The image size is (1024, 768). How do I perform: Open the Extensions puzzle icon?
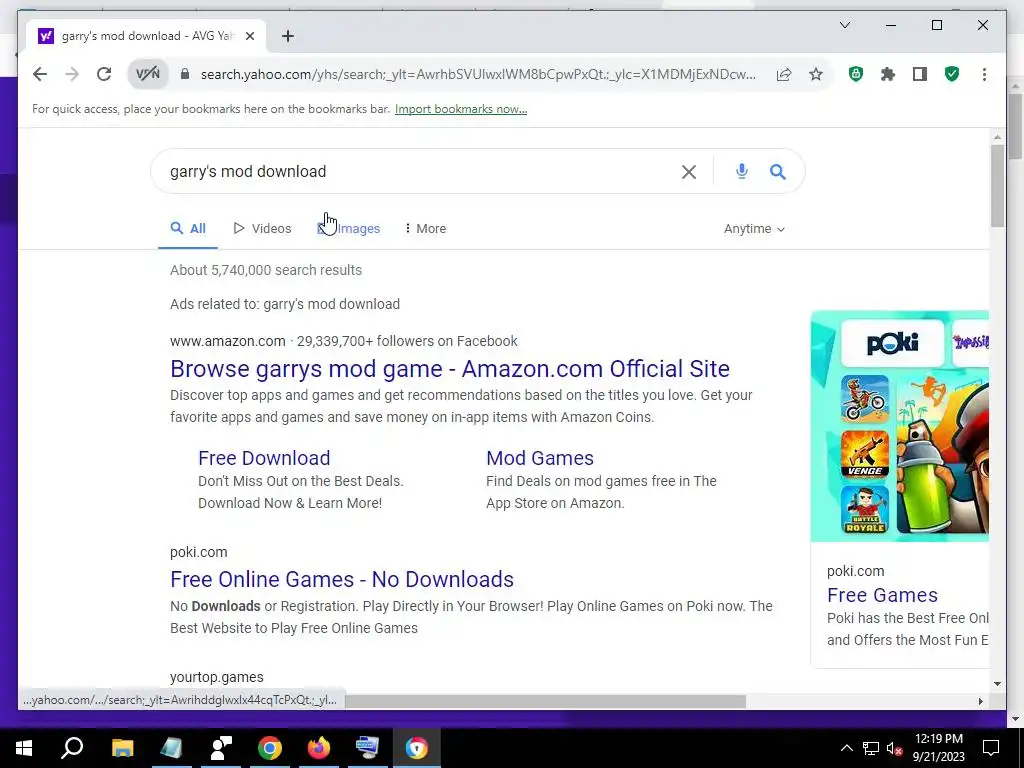pos(888,74)
